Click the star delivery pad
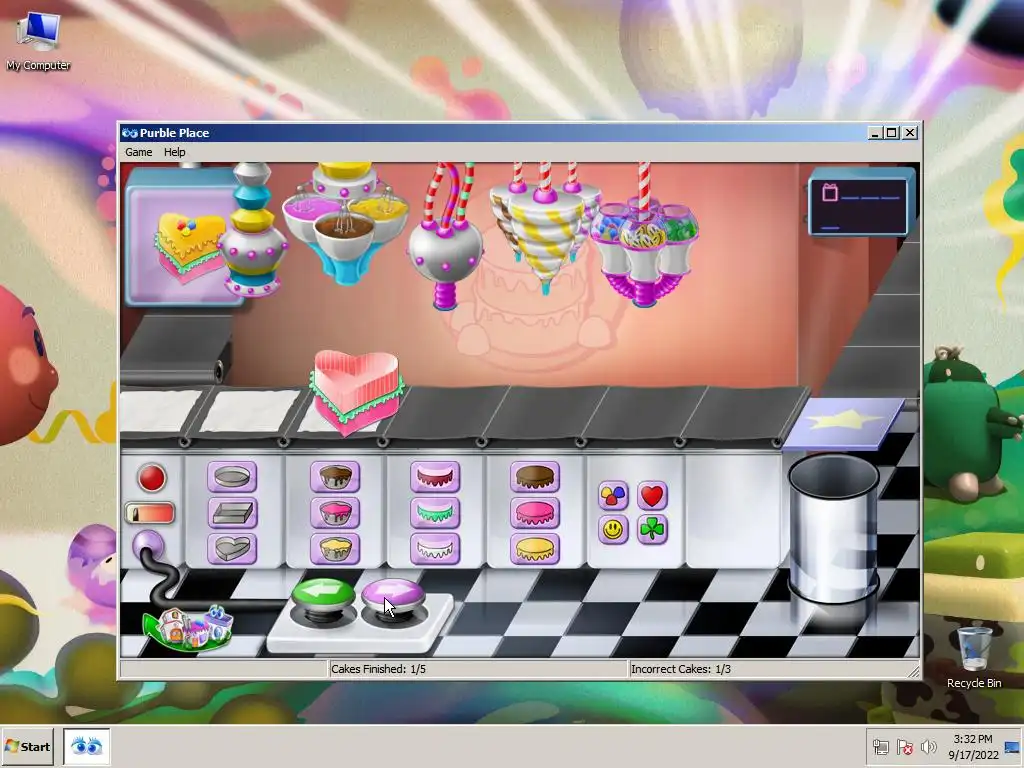Image resolution: width=1024 pixels, height=768 pixels. (844, 423)
